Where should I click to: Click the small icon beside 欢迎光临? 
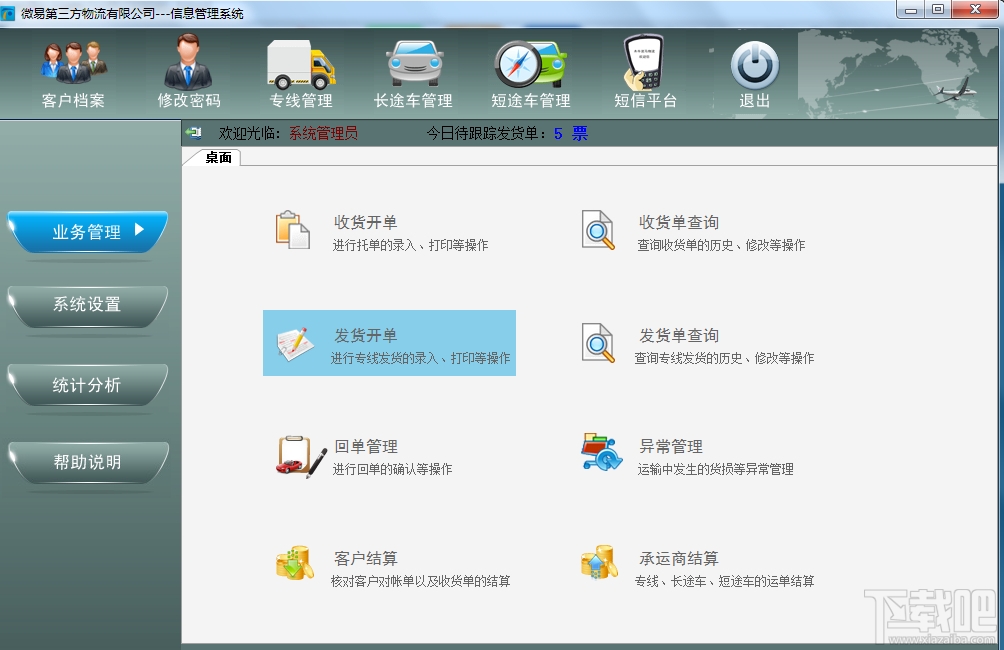(193, 133)
